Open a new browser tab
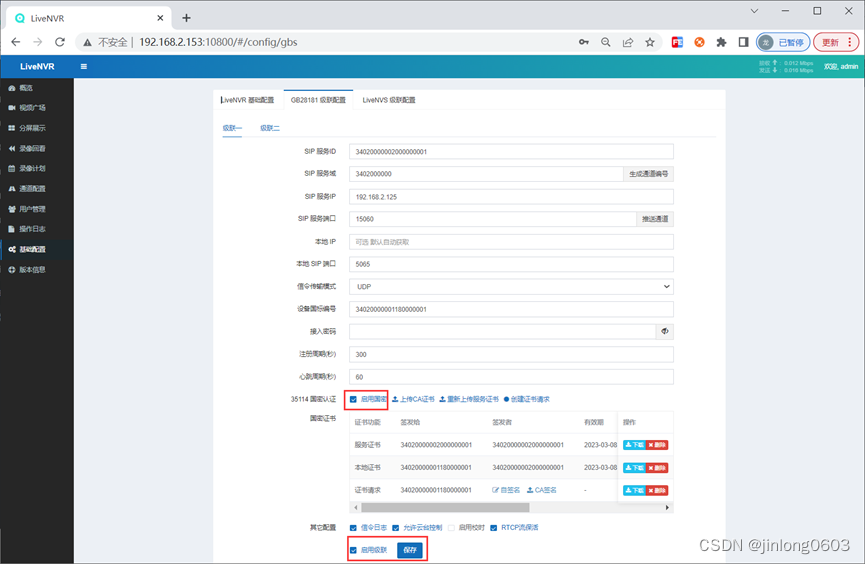The width and height of the screenshot is (865, 564). coord(186,18)
